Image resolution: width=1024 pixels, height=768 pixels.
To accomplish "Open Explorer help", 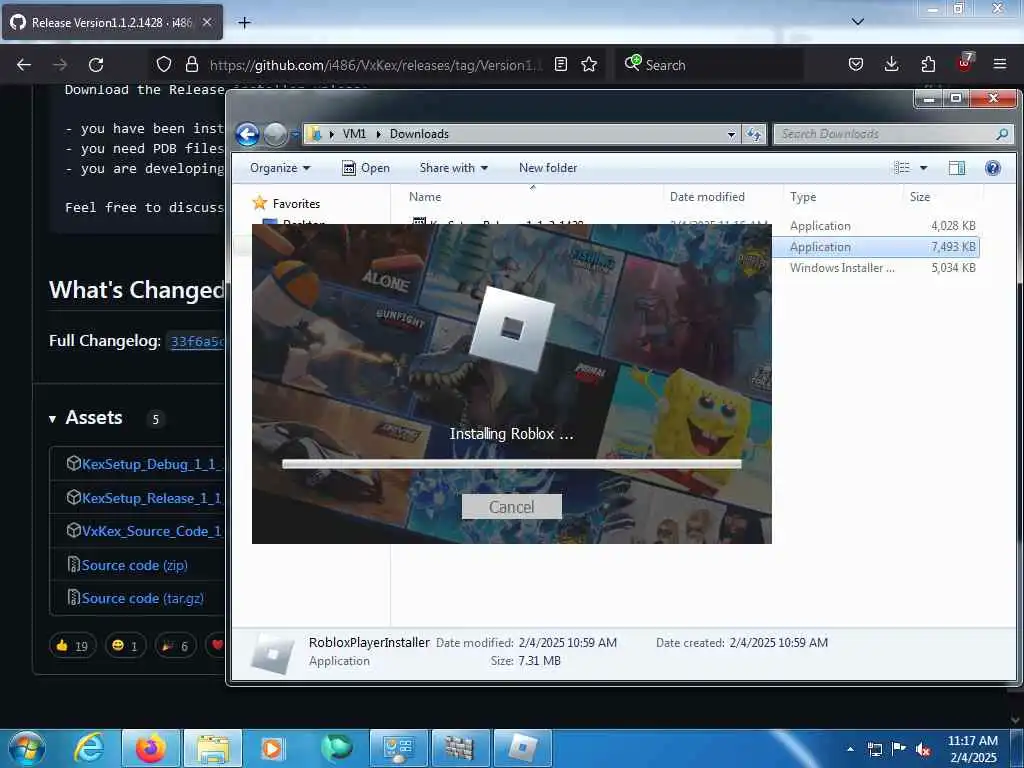I will 993,168.
